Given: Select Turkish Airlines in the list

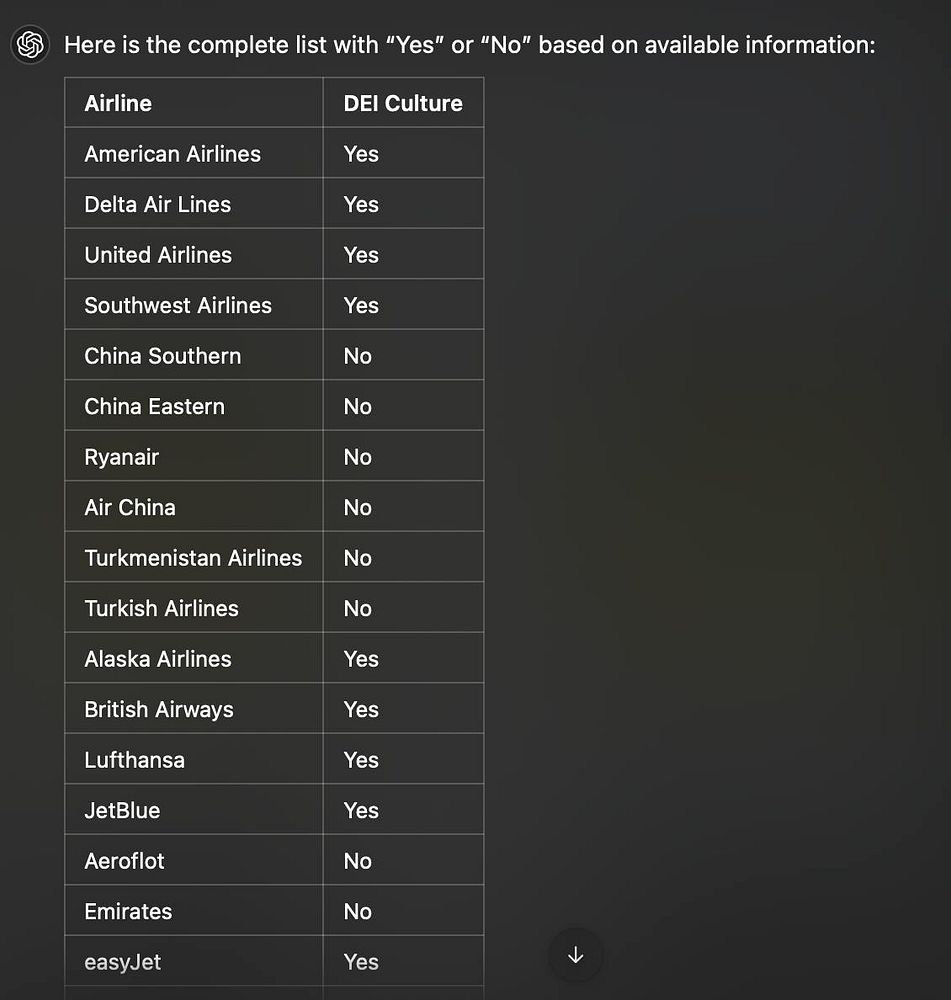Looking at the screenshot, I should [x=161, y=608].
